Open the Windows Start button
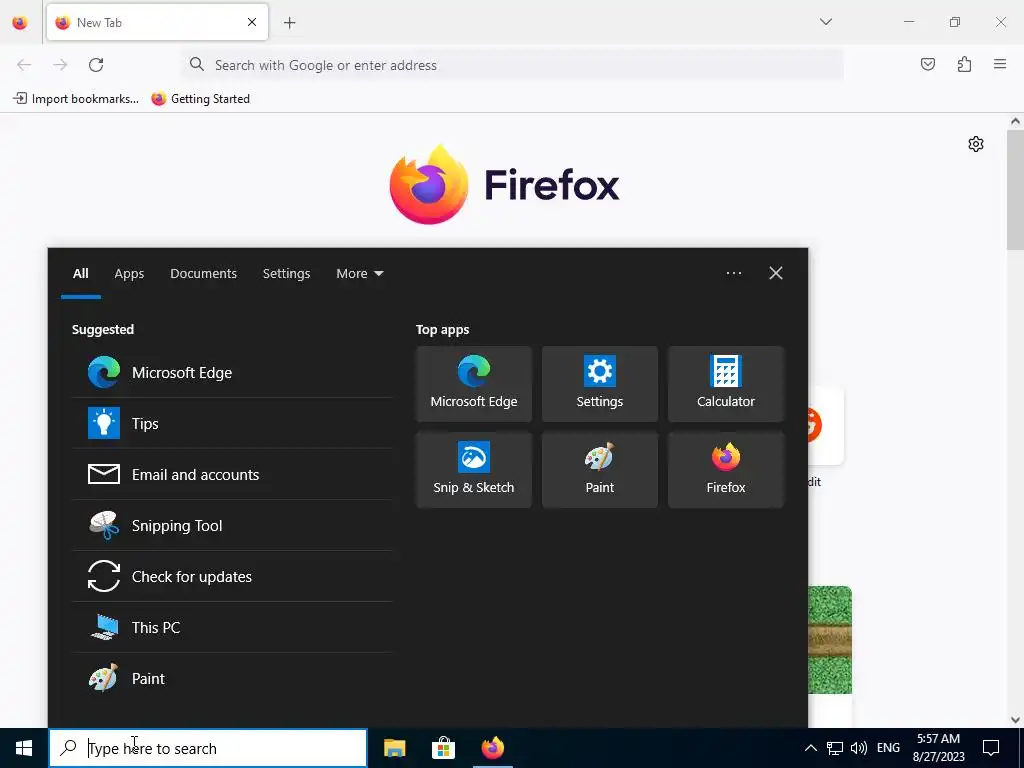Image resolution: width=1024 pixels, height=768 pixels. (24, 748)
